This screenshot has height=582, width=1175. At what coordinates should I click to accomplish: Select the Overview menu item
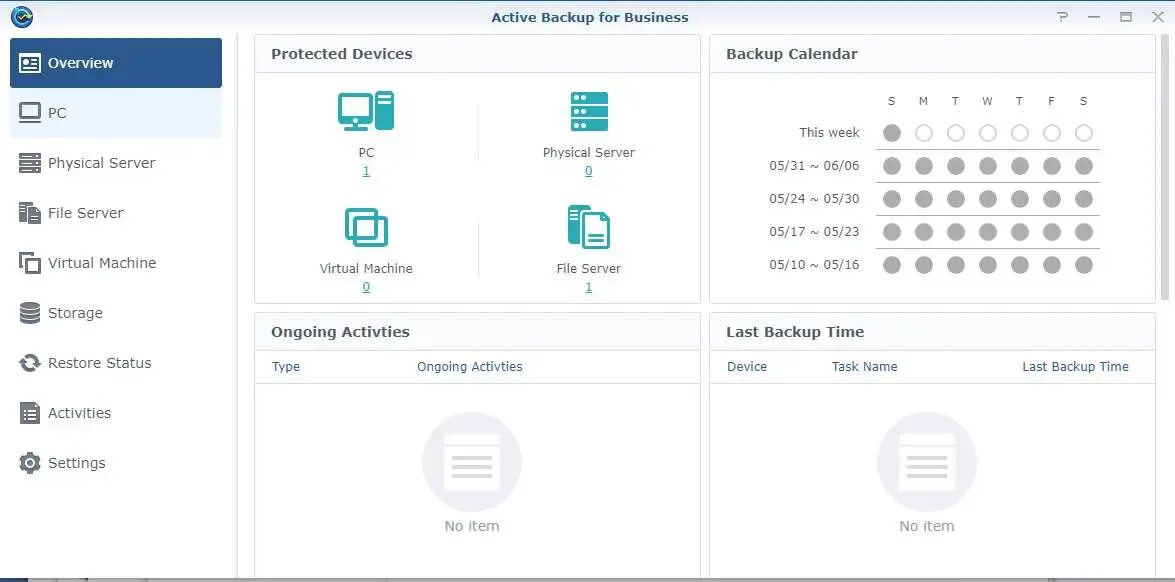point(116,63)
